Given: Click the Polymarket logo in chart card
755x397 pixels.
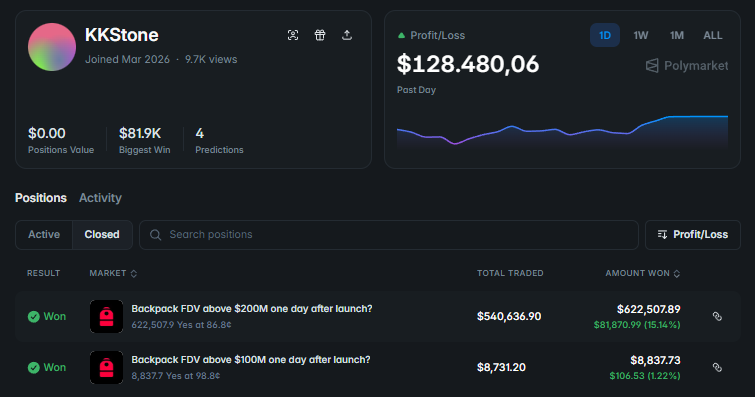Looking at the screenshot, I should (687, 66).
